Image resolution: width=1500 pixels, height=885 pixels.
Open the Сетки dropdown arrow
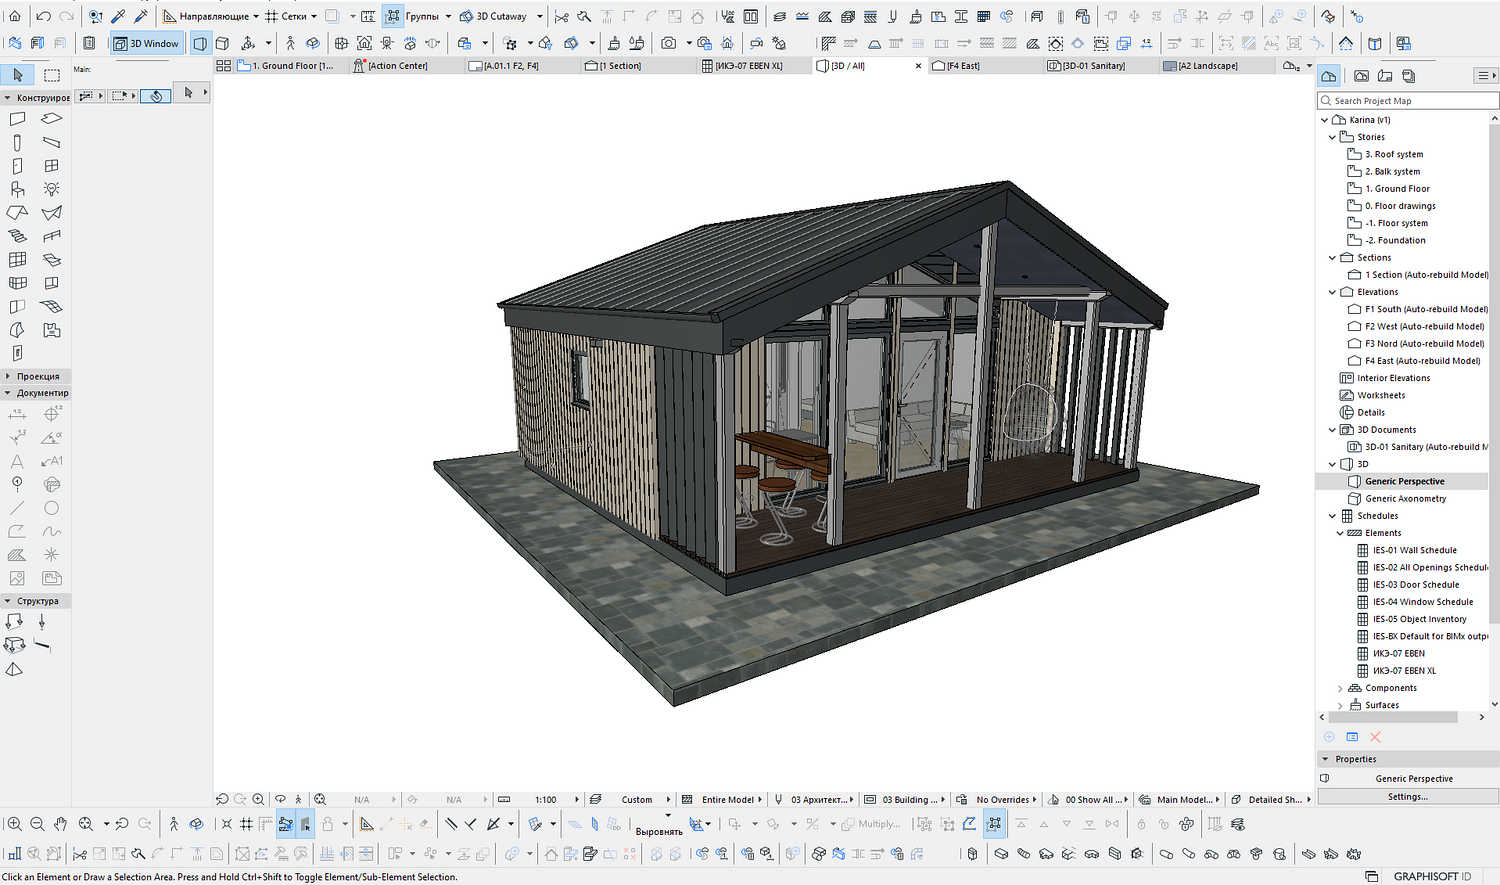pos(314,16)
